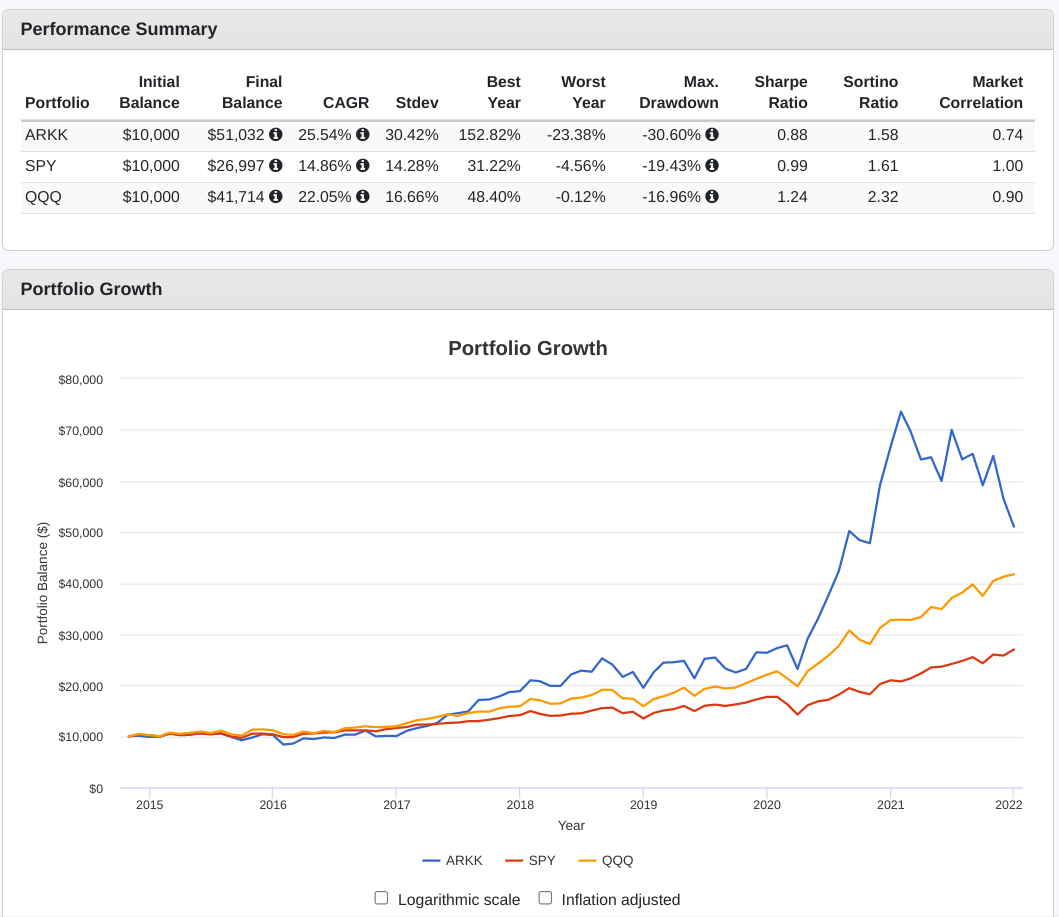This screenshot has width=1059, height=917.
Task: Click the 2018 x-axis label
Action: [x=520, y=805]
